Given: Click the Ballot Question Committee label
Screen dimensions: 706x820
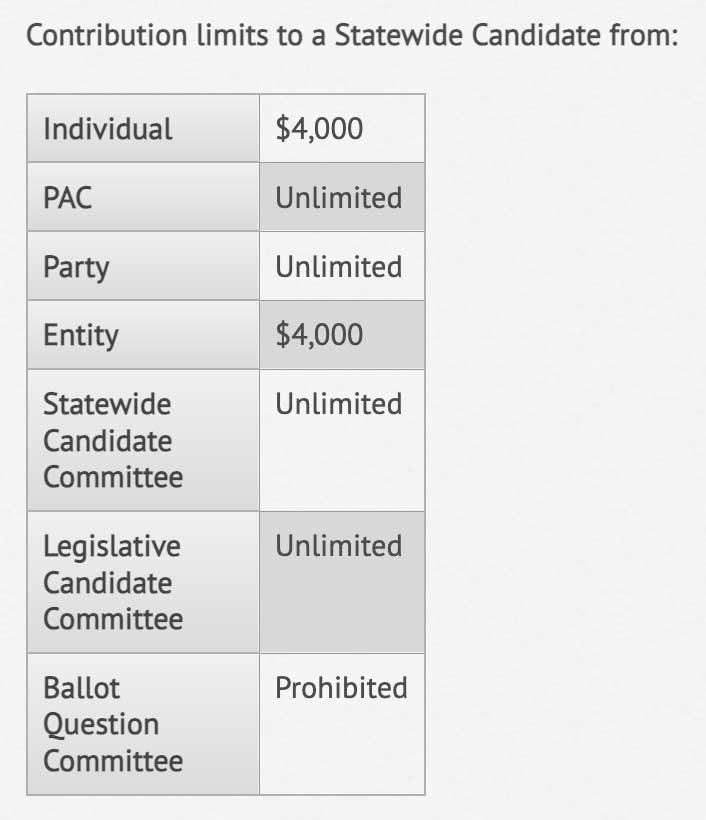Looking at the screenshot, I should [143, 724].
